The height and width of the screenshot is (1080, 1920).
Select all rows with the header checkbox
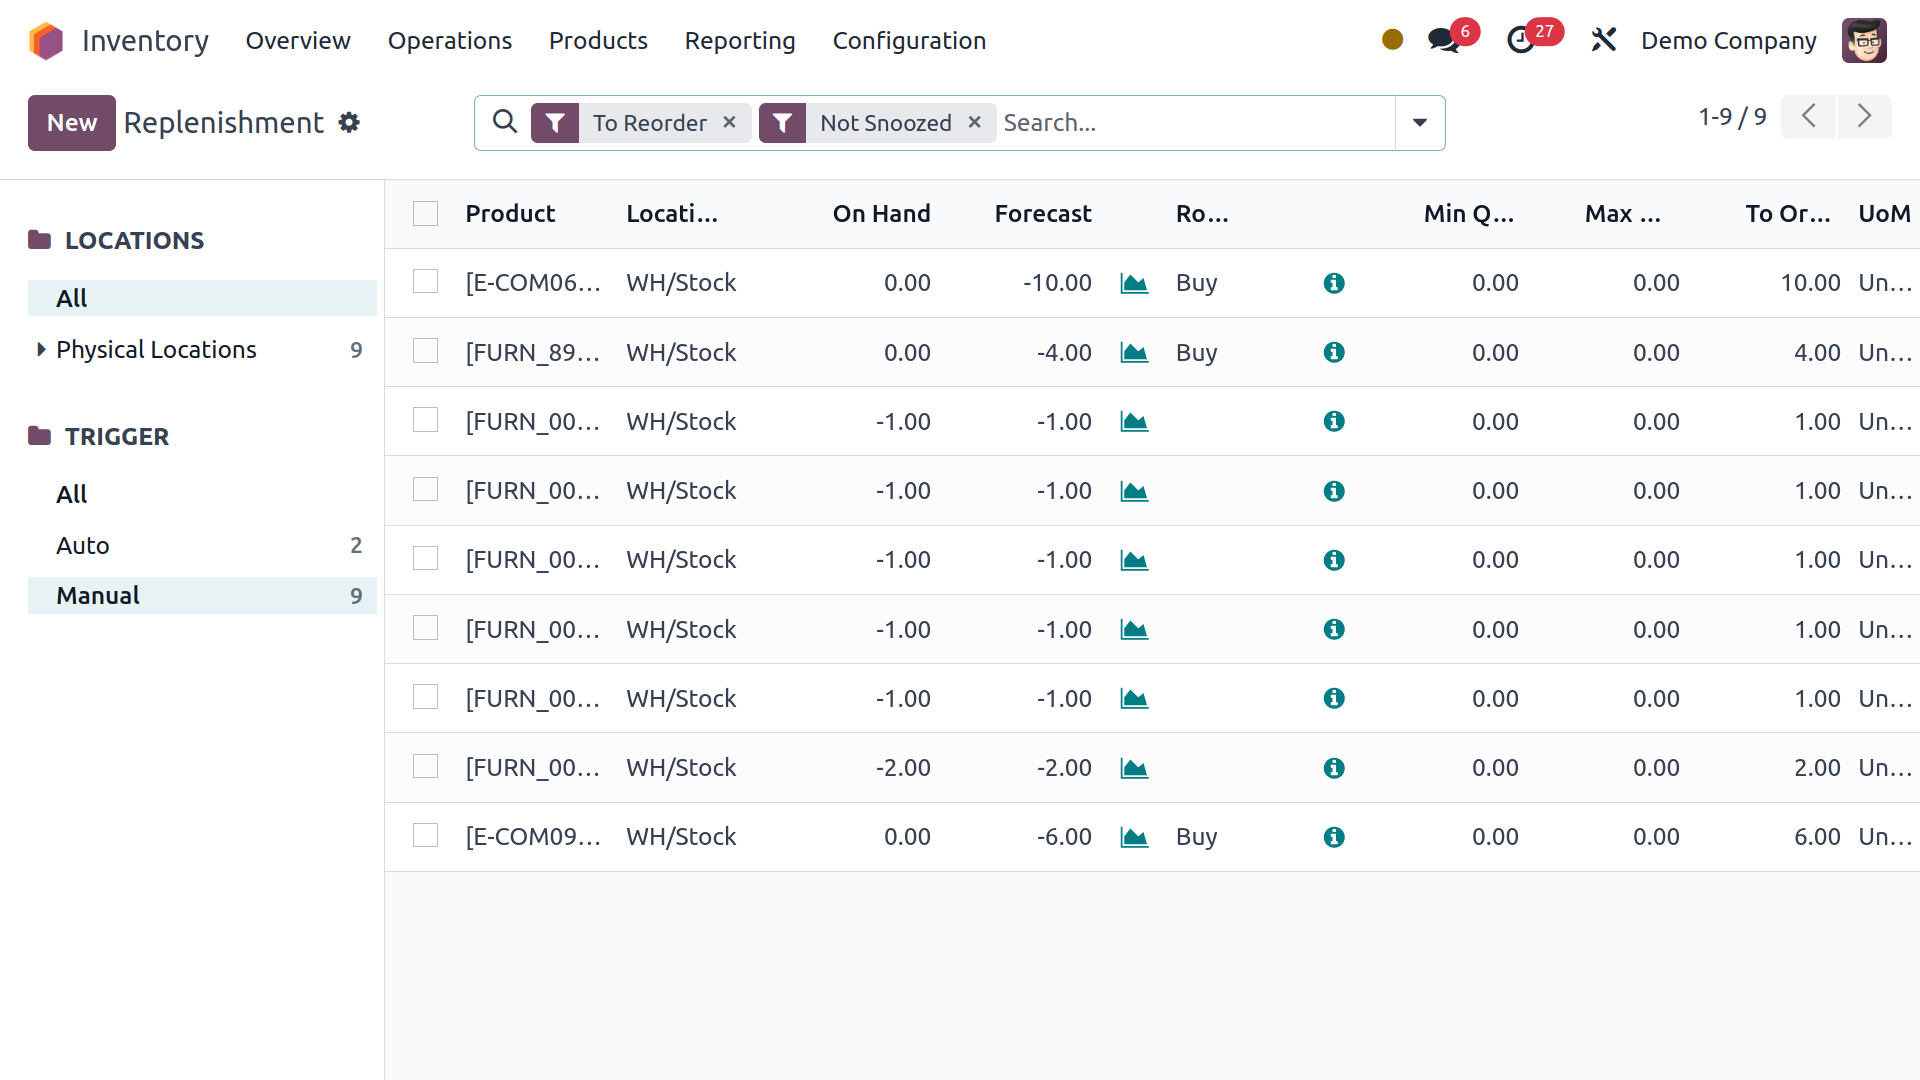tap(425, 213)
